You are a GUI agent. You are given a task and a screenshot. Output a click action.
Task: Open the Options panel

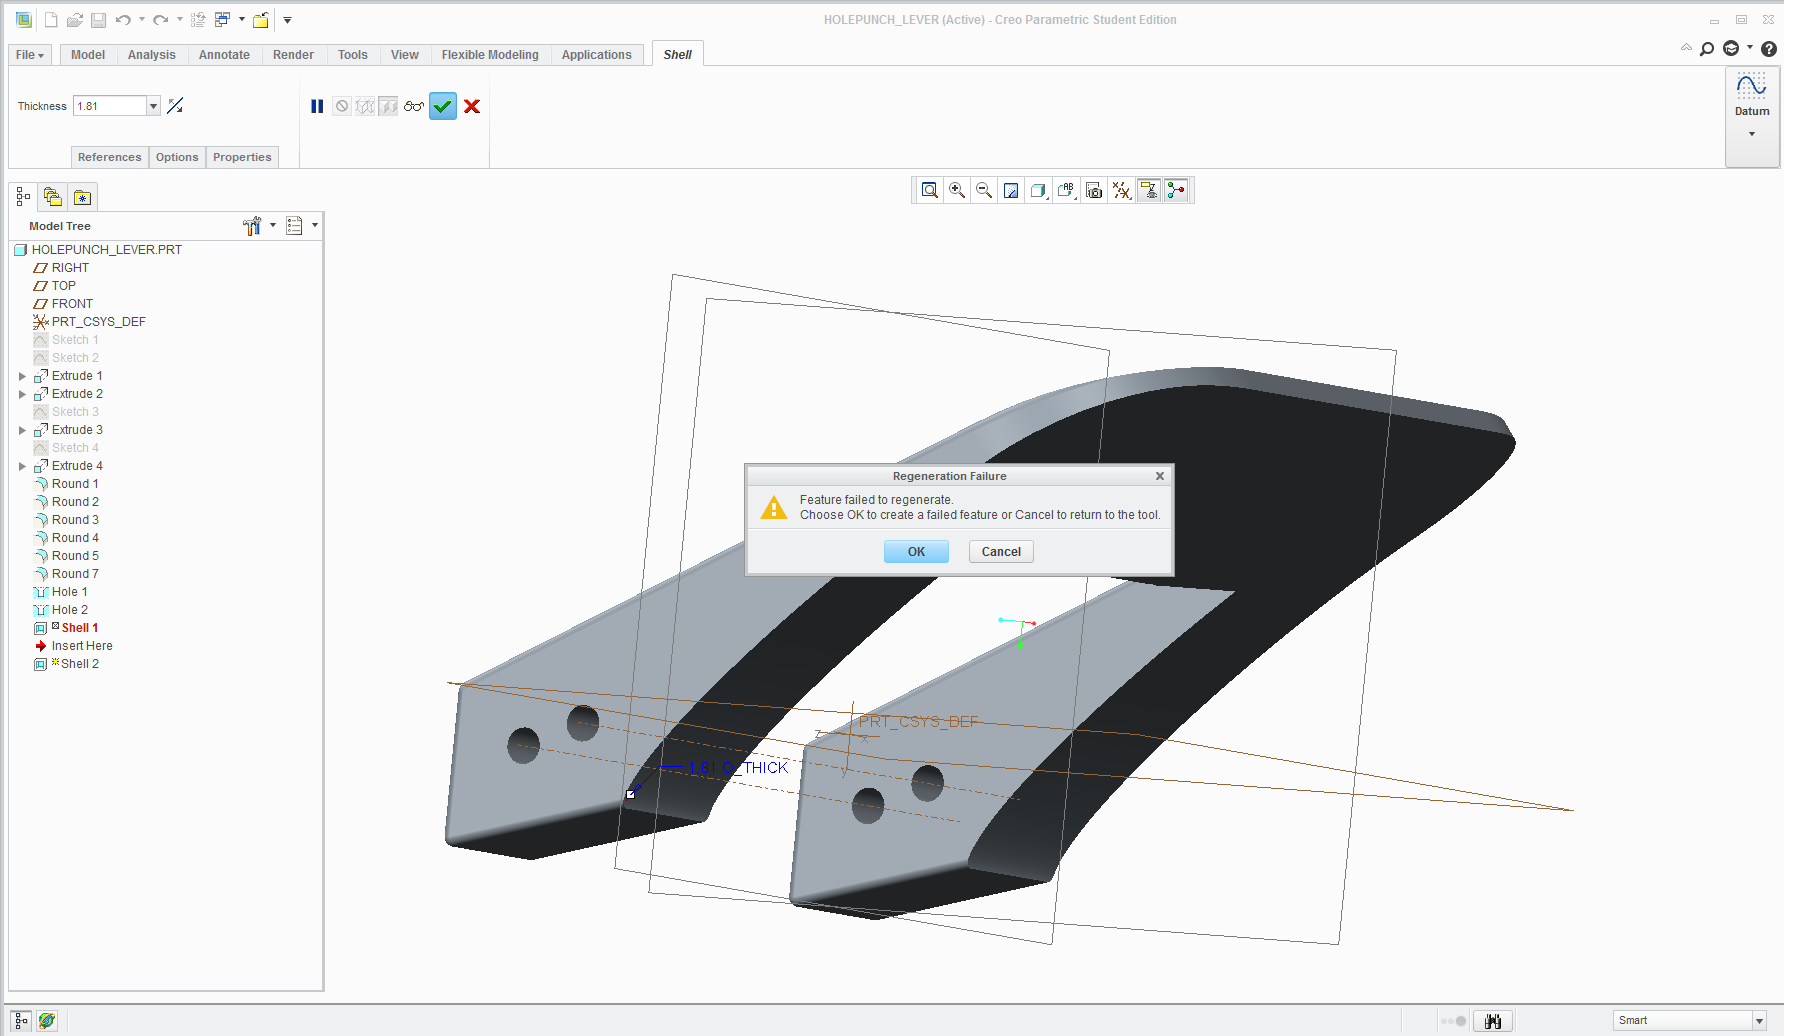(177, 157)
